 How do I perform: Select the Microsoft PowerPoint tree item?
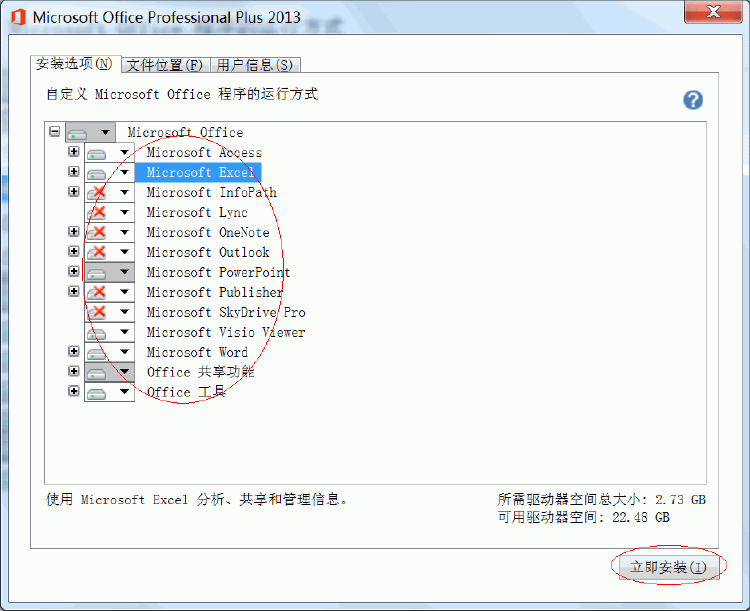click(218, 272)
